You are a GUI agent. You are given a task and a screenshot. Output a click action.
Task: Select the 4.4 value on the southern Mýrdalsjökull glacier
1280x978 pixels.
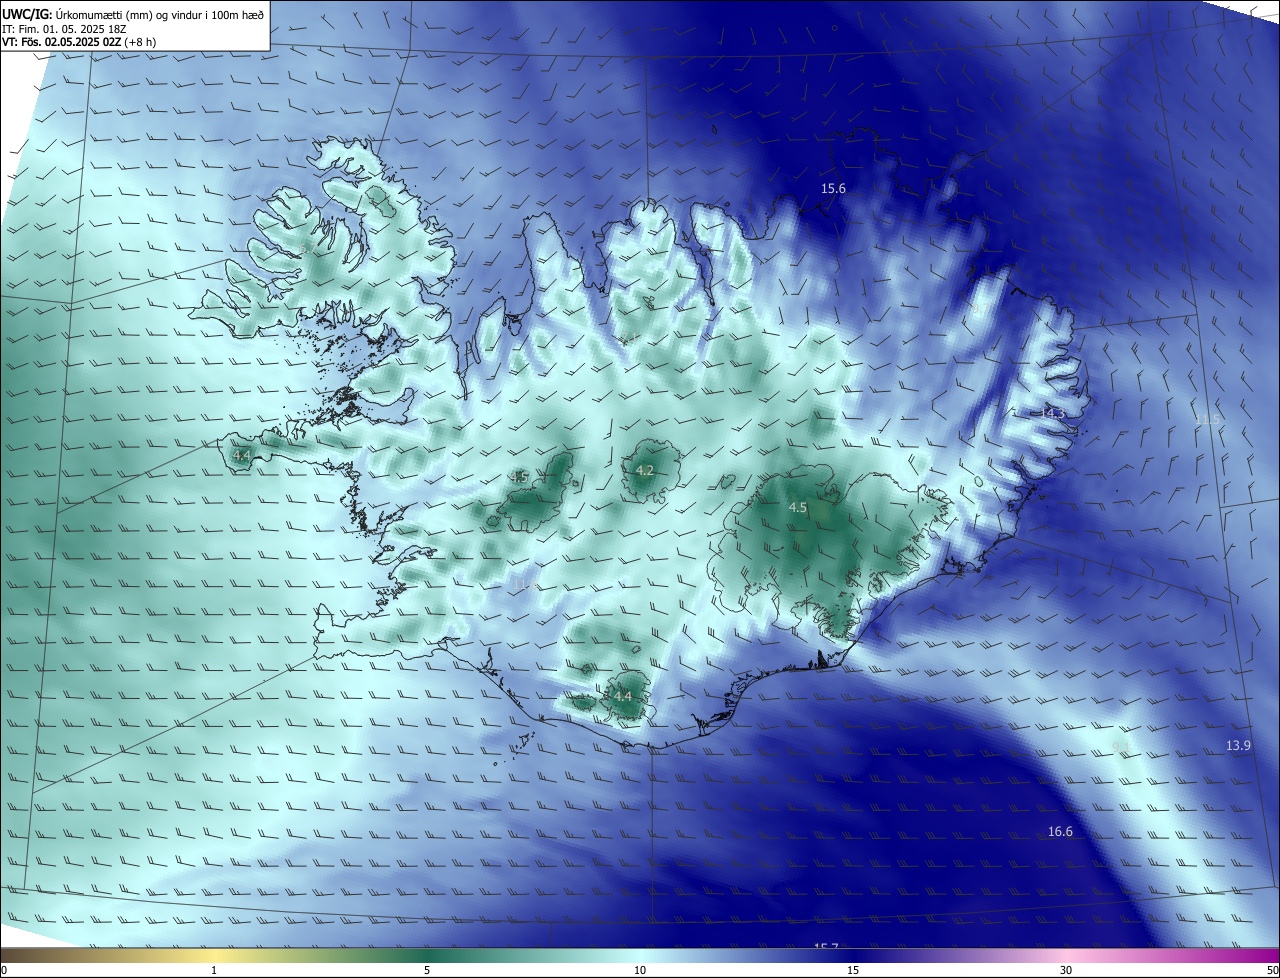(623, 696)
